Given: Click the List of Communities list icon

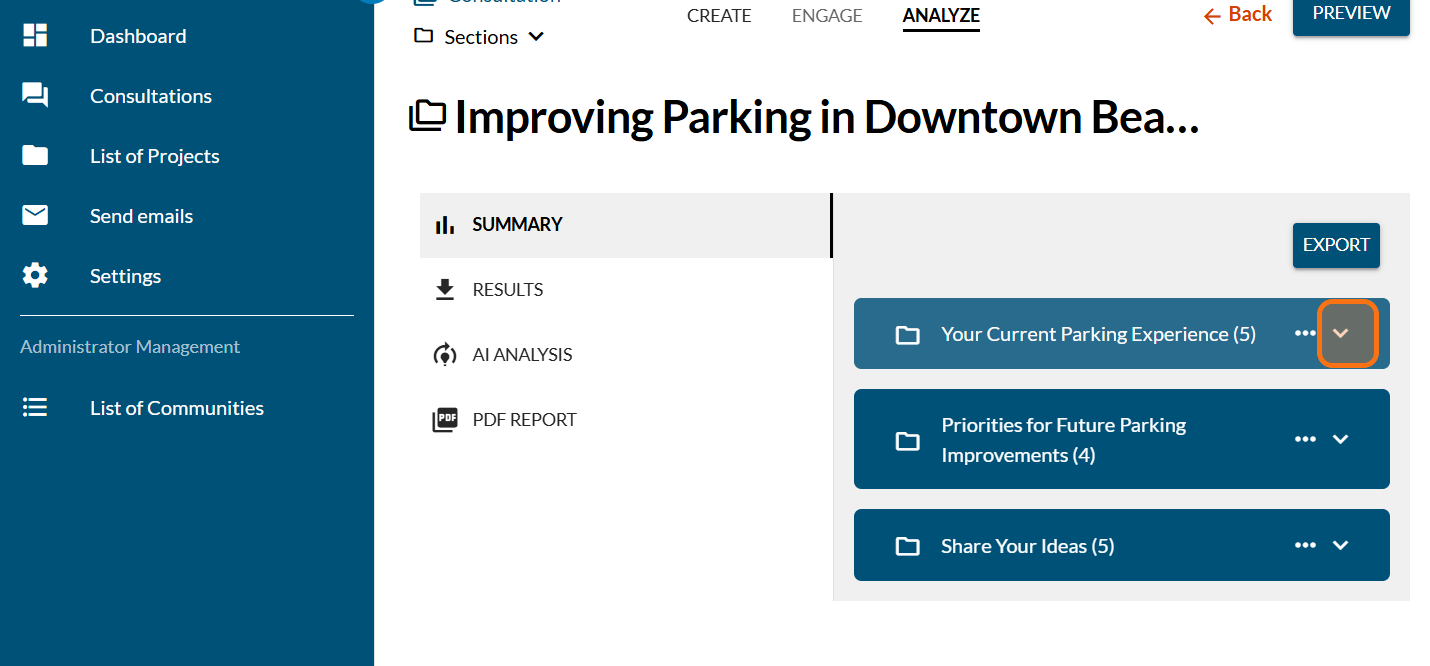Looking at the screenshot, I should 35,408.
